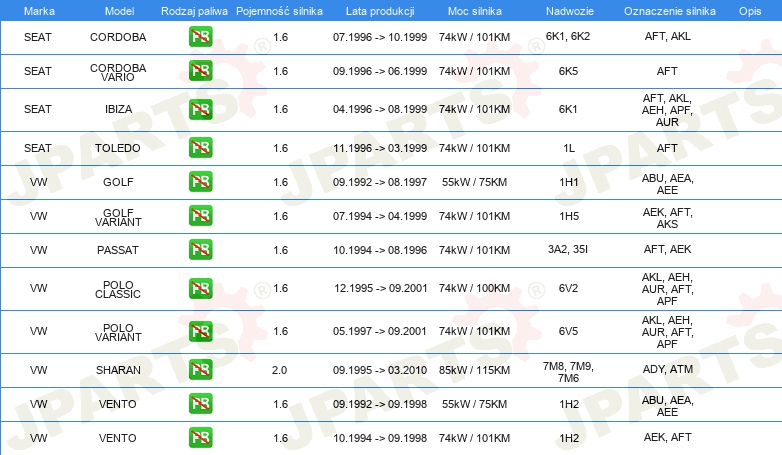
Task: Select the TOLEDO model cell
Action: (118, 148)
